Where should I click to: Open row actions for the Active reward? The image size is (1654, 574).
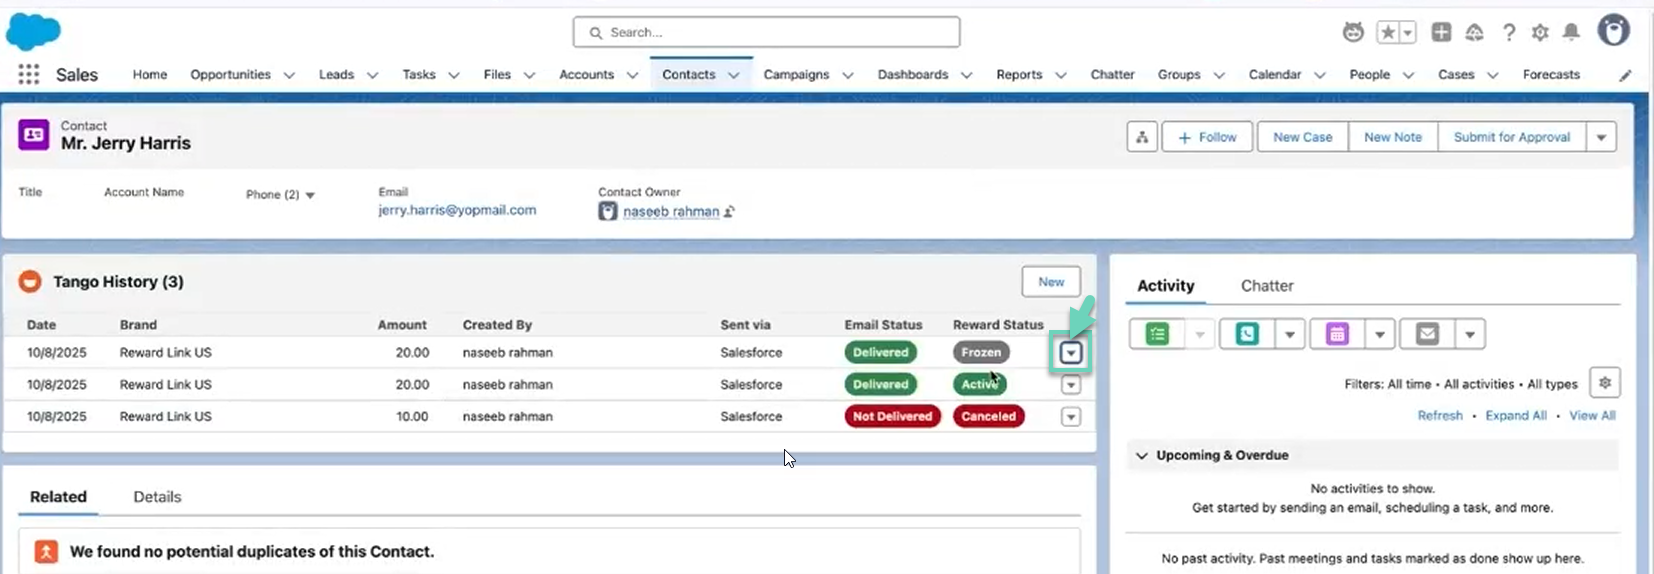coord(1071,385)
